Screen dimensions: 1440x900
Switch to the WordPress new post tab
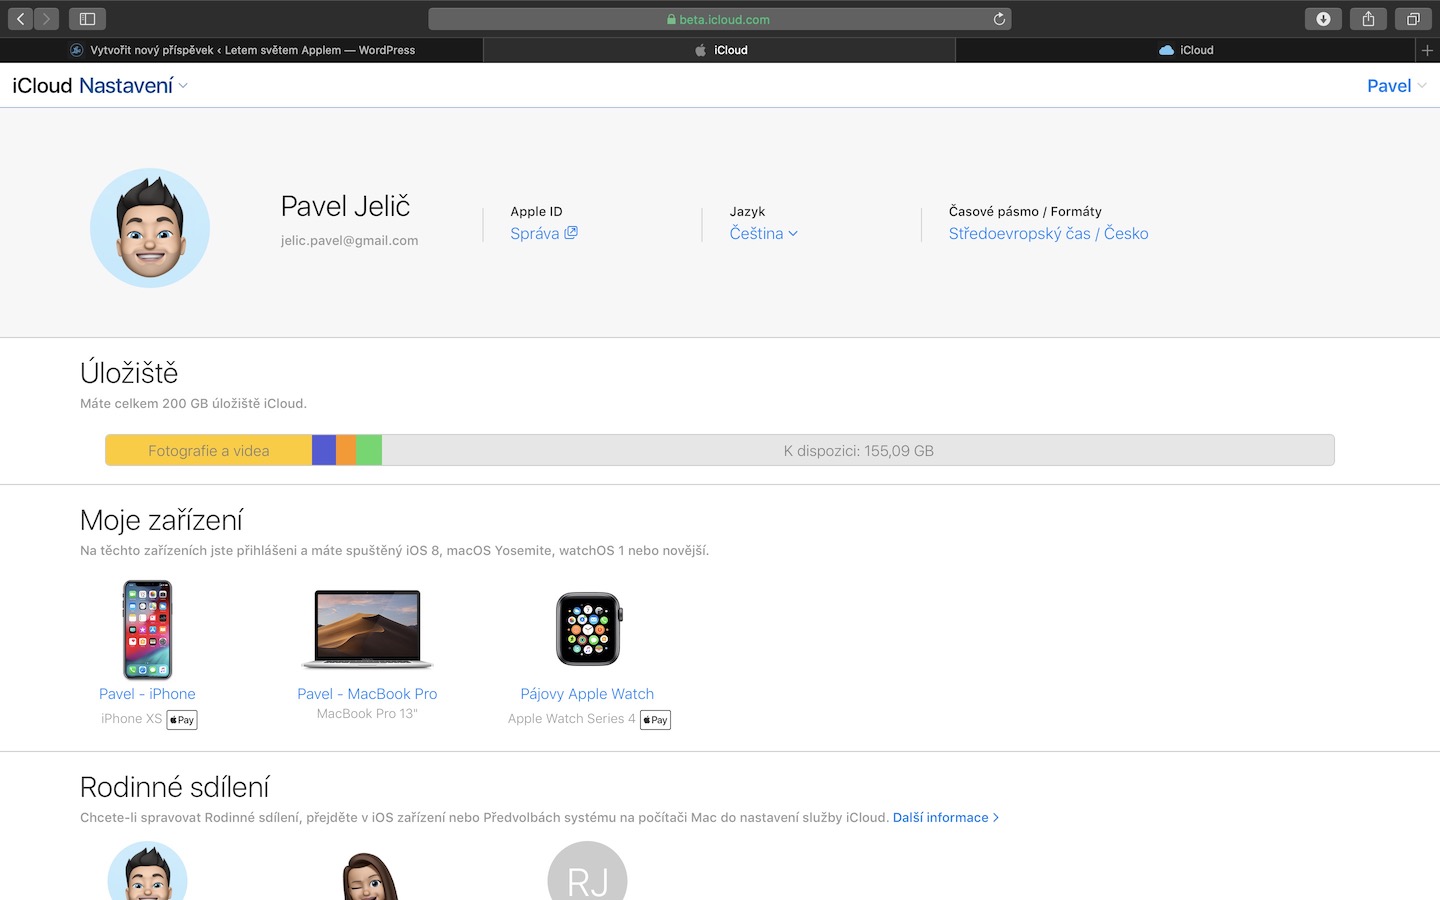tap(241, 50)
